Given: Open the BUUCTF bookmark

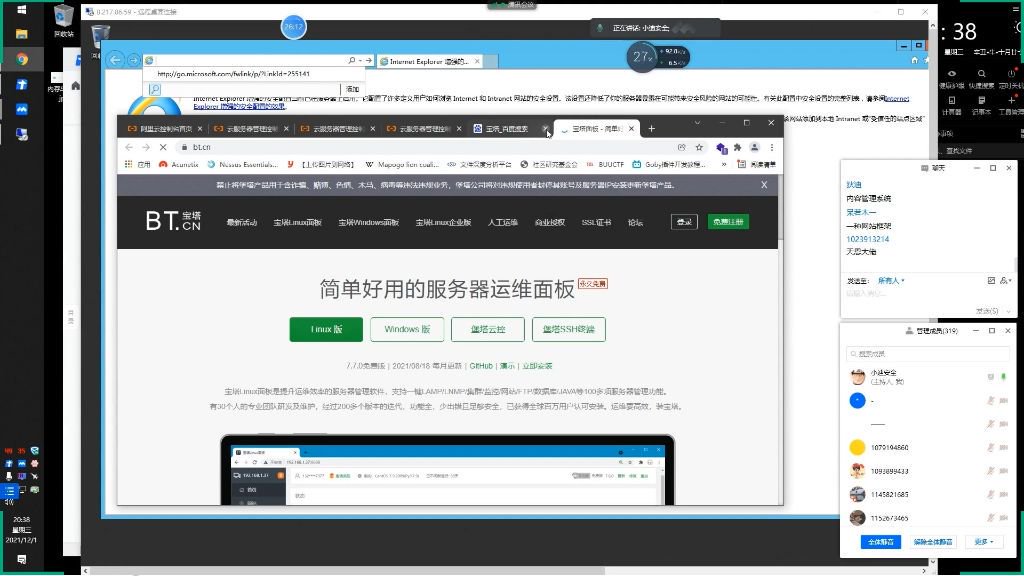Looking at the screenshot, I should (605, 165).
